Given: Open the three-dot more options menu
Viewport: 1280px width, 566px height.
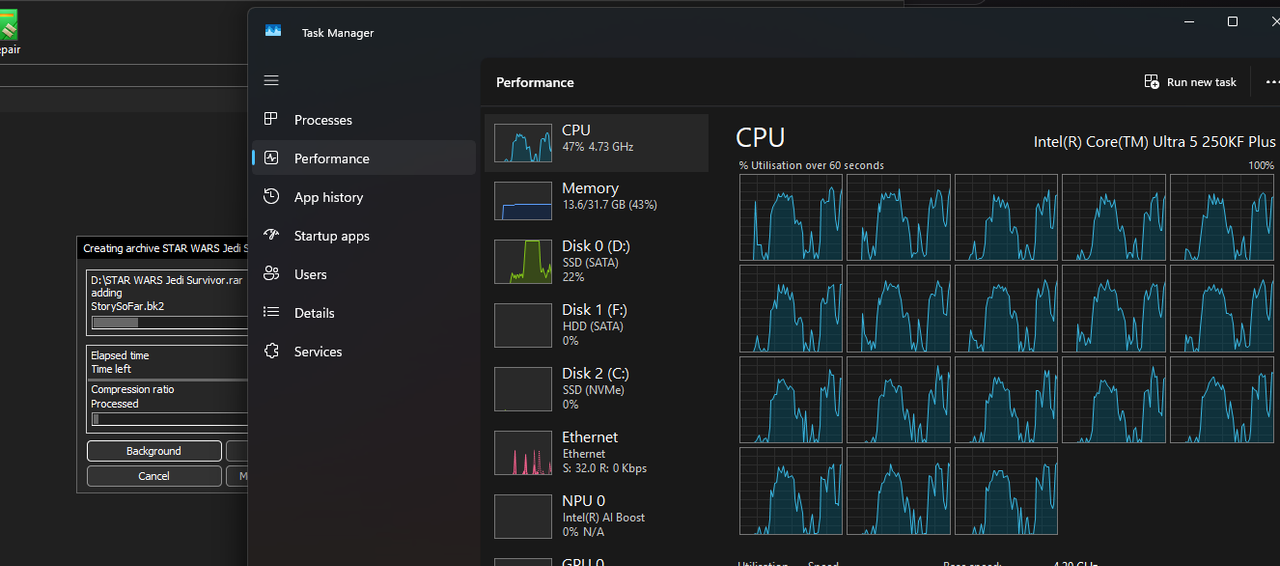Looking at the screenshot, I should (x=1272, y=82).
